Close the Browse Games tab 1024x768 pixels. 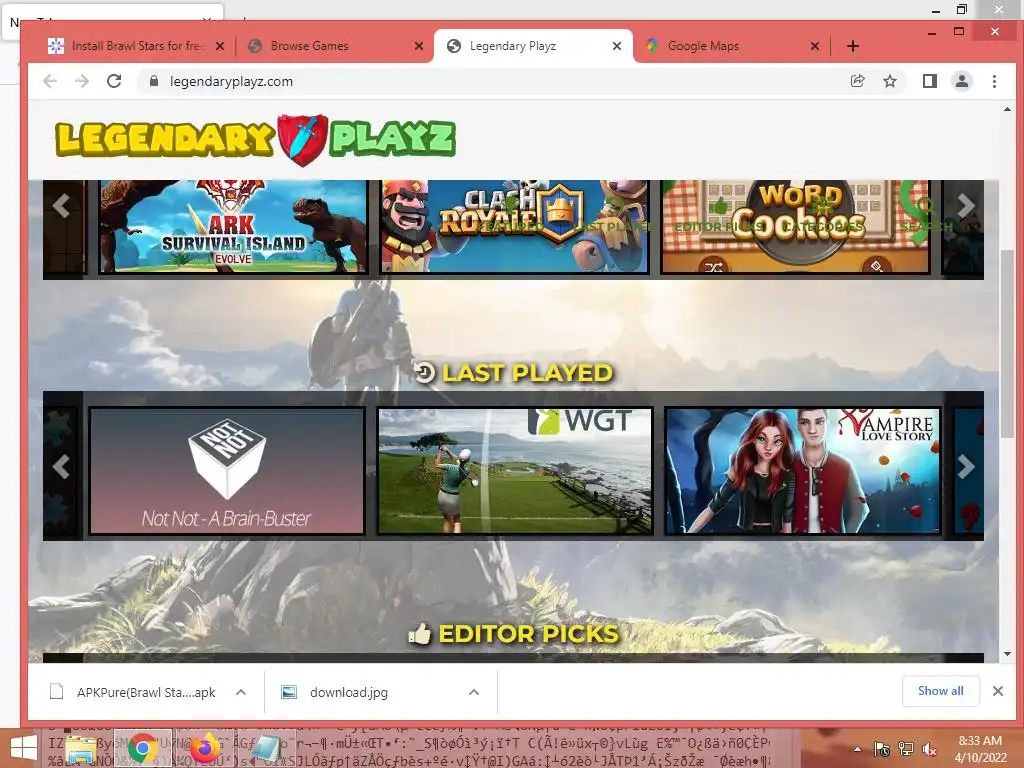coord(419,46)
